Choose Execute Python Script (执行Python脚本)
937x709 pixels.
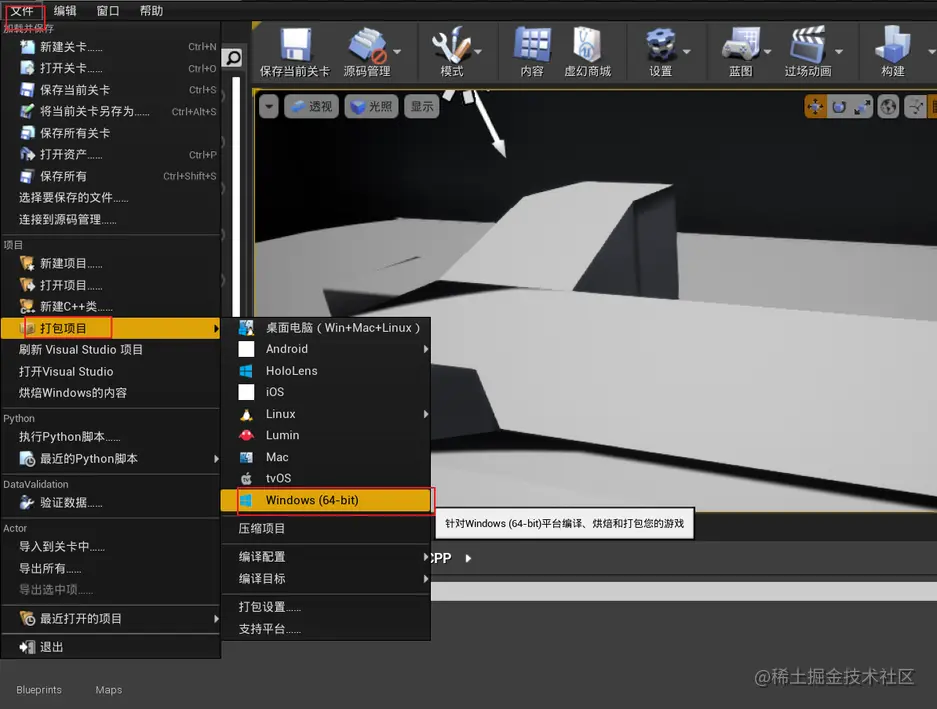111,437
